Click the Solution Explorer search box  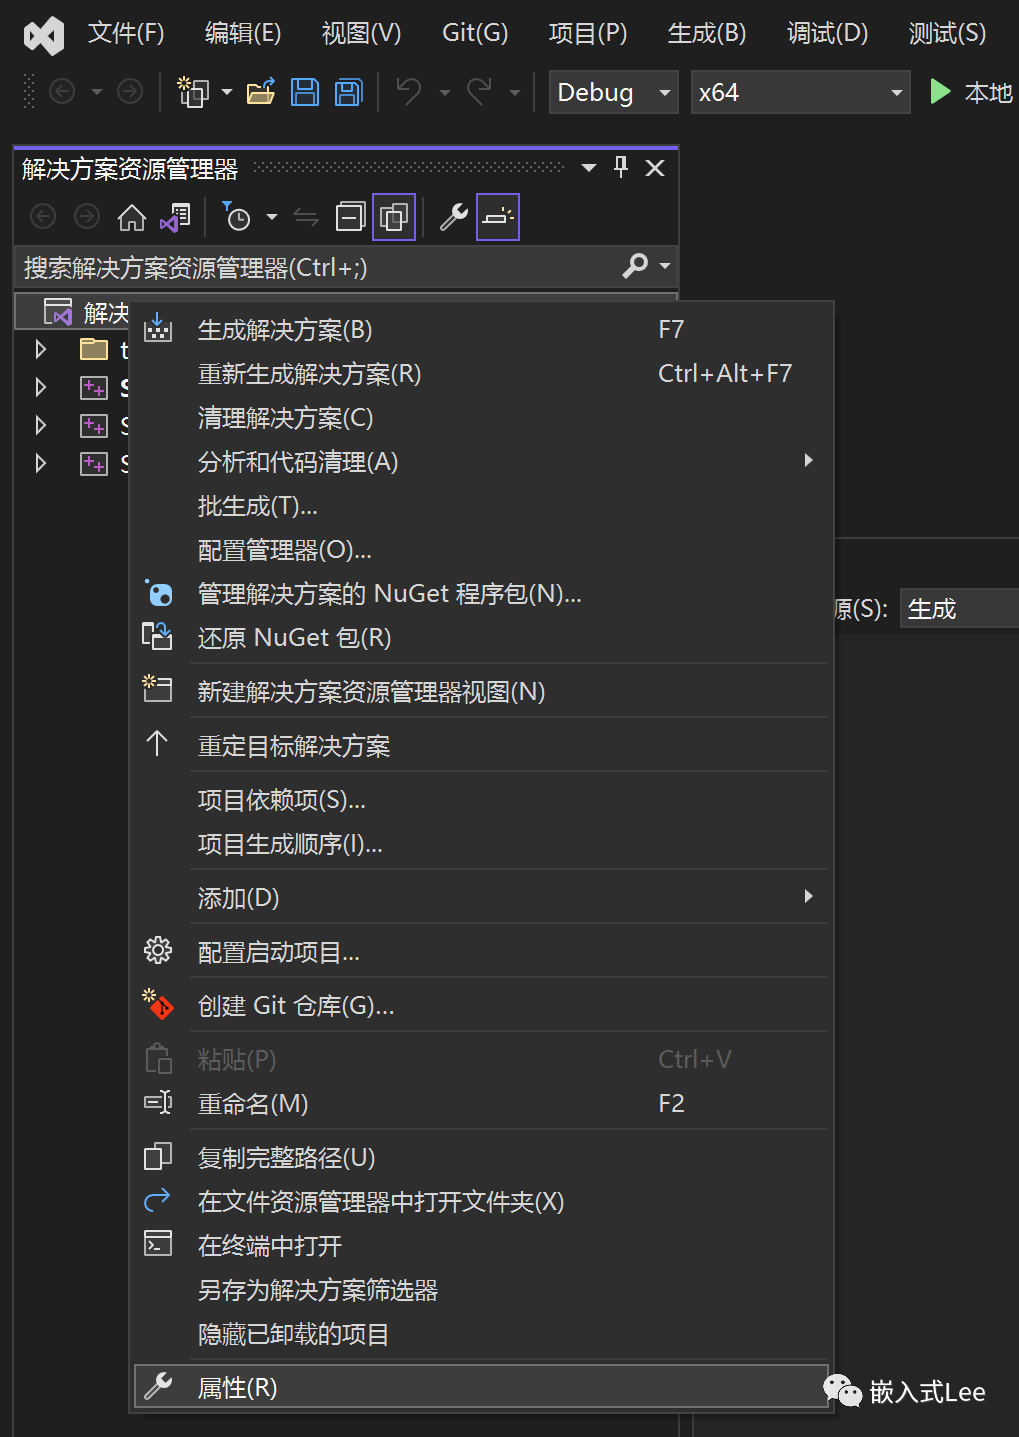[x=300, y=267]
